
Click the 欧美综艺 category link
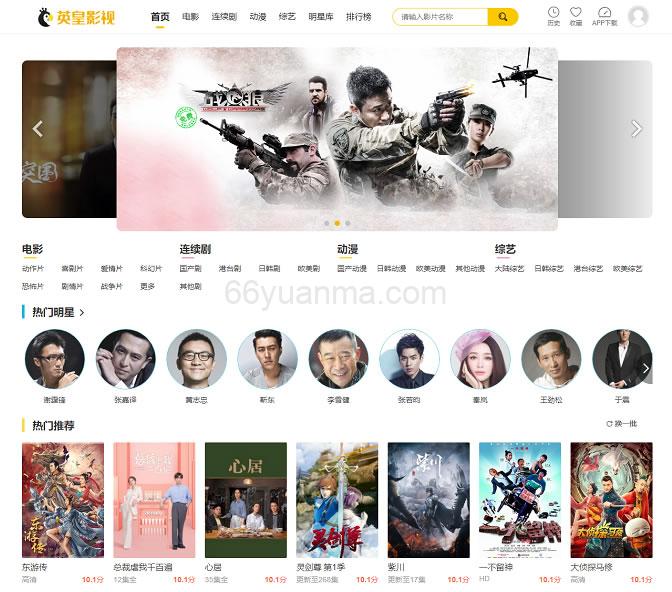click(x=628, y=269)
